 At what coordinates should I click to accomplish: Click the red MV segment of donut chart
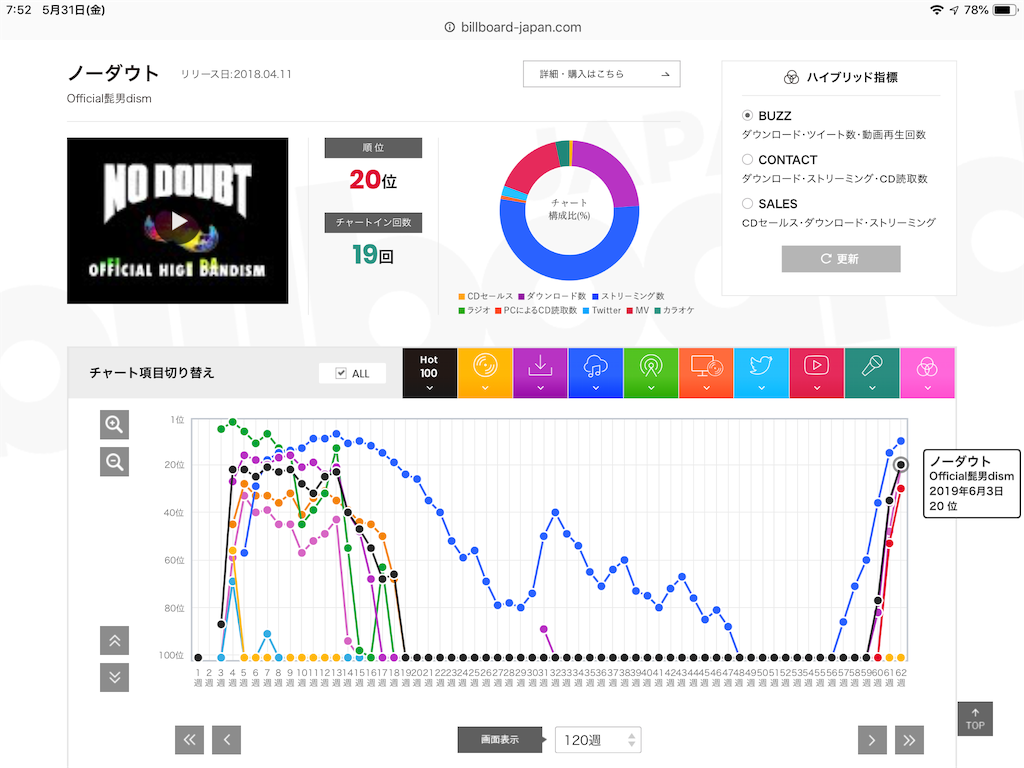pos(532,167)
